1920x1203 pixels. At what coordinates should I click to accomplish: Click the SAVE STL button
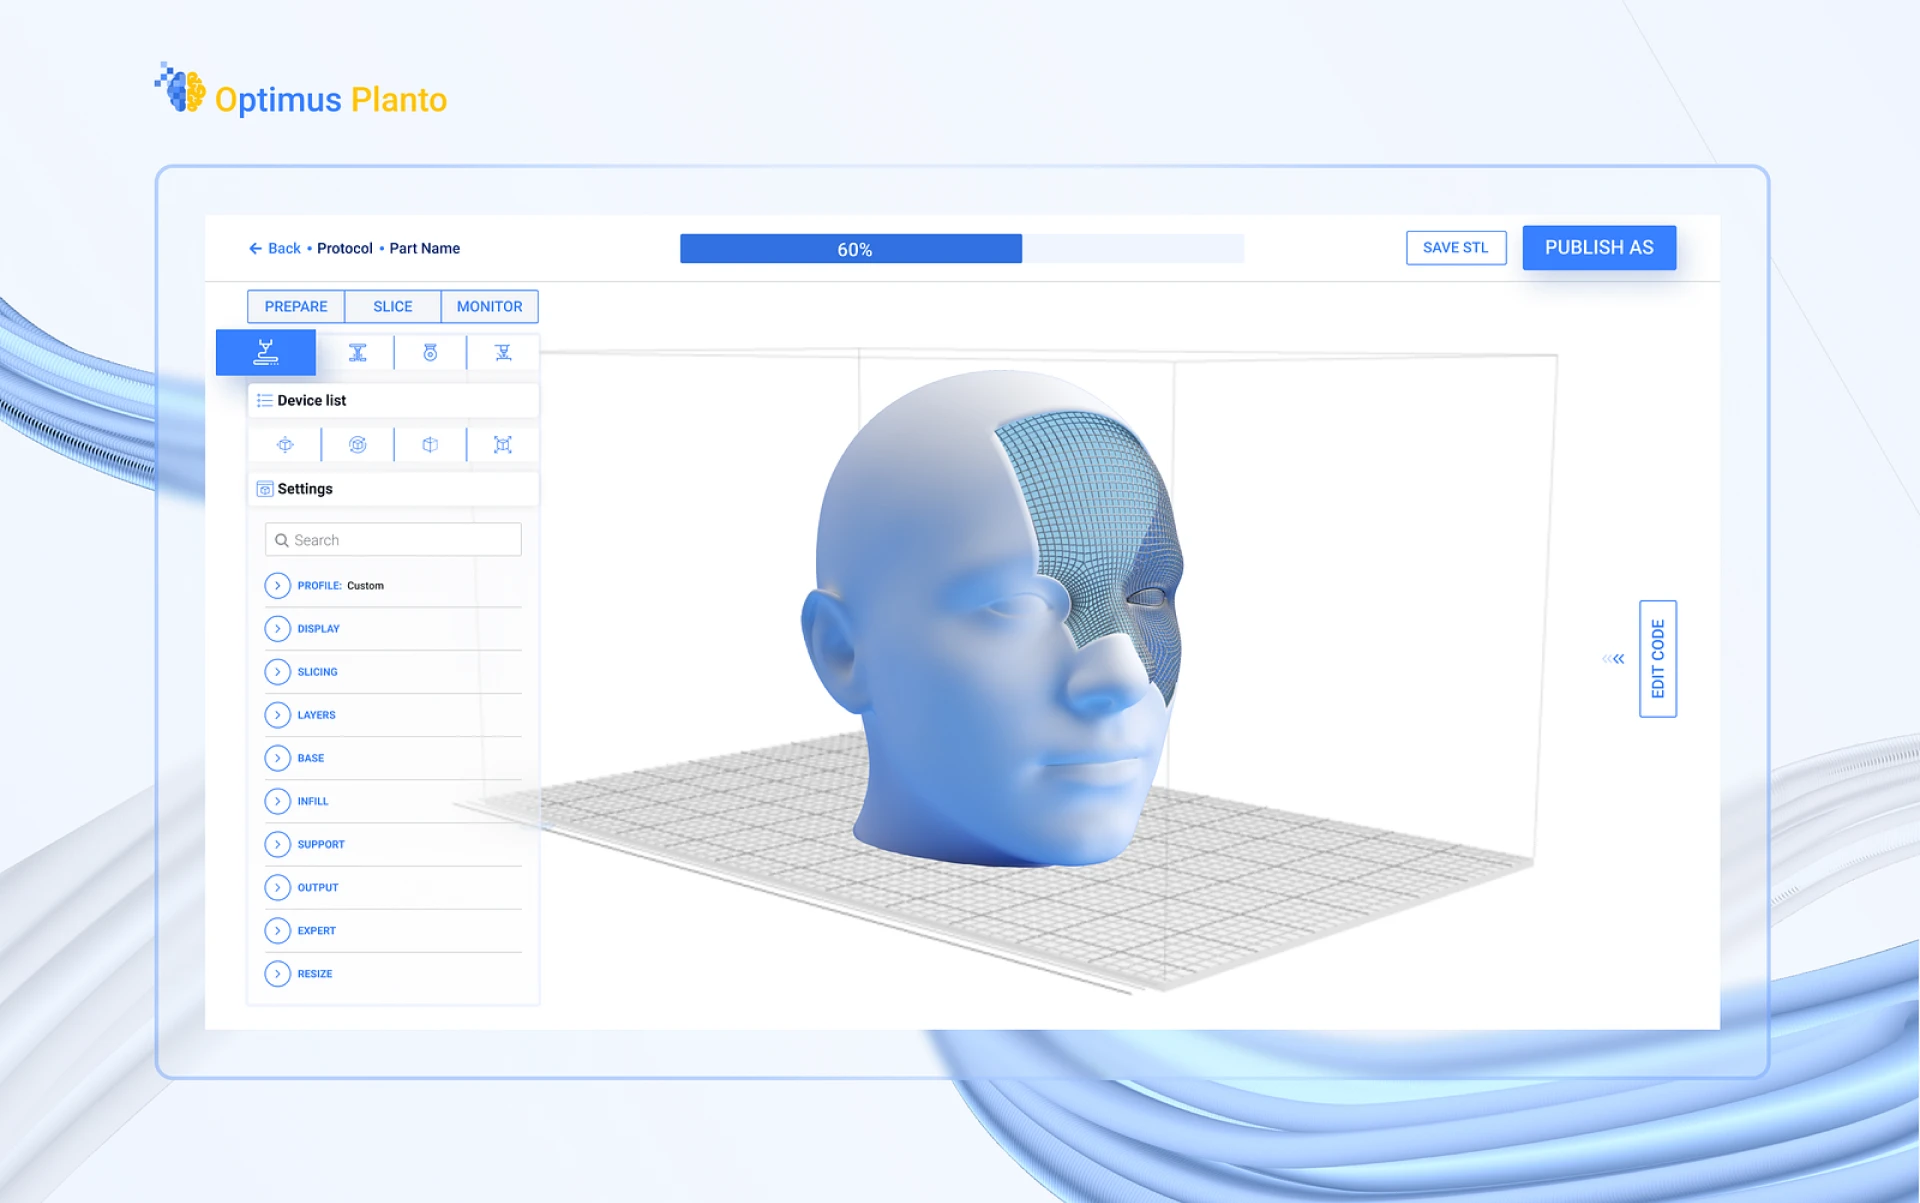point(1455,247)
